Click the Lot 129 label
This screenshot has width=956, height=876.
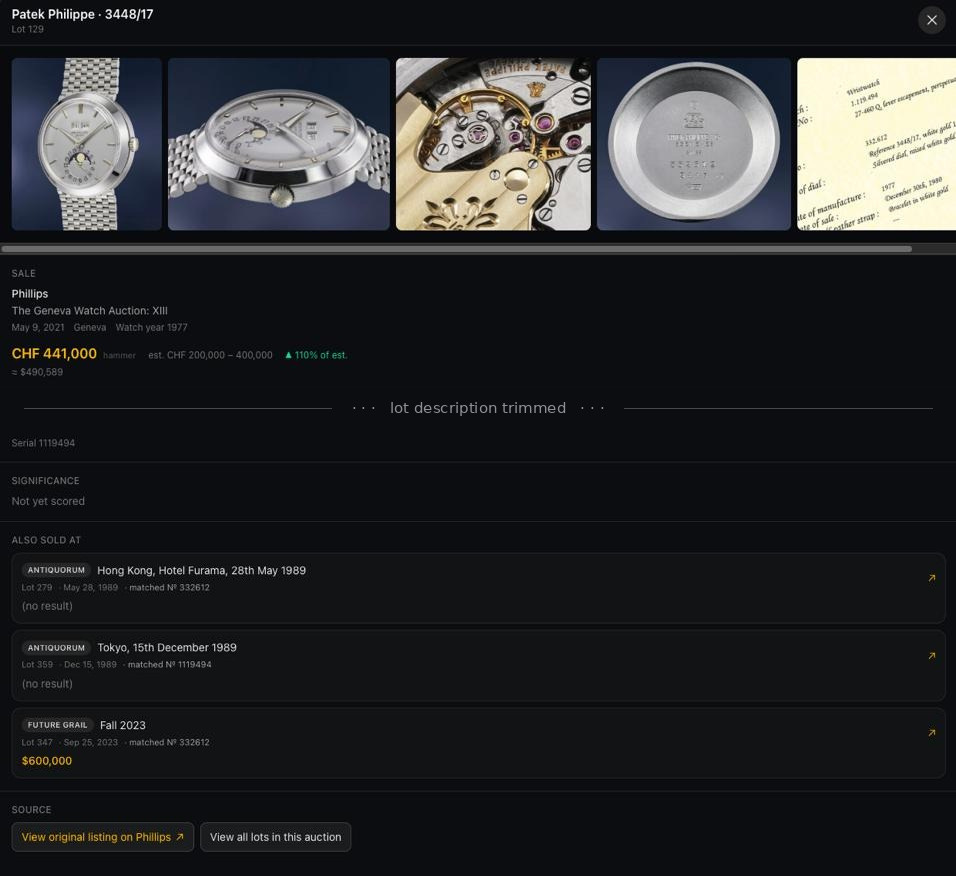tap(27, 29)
